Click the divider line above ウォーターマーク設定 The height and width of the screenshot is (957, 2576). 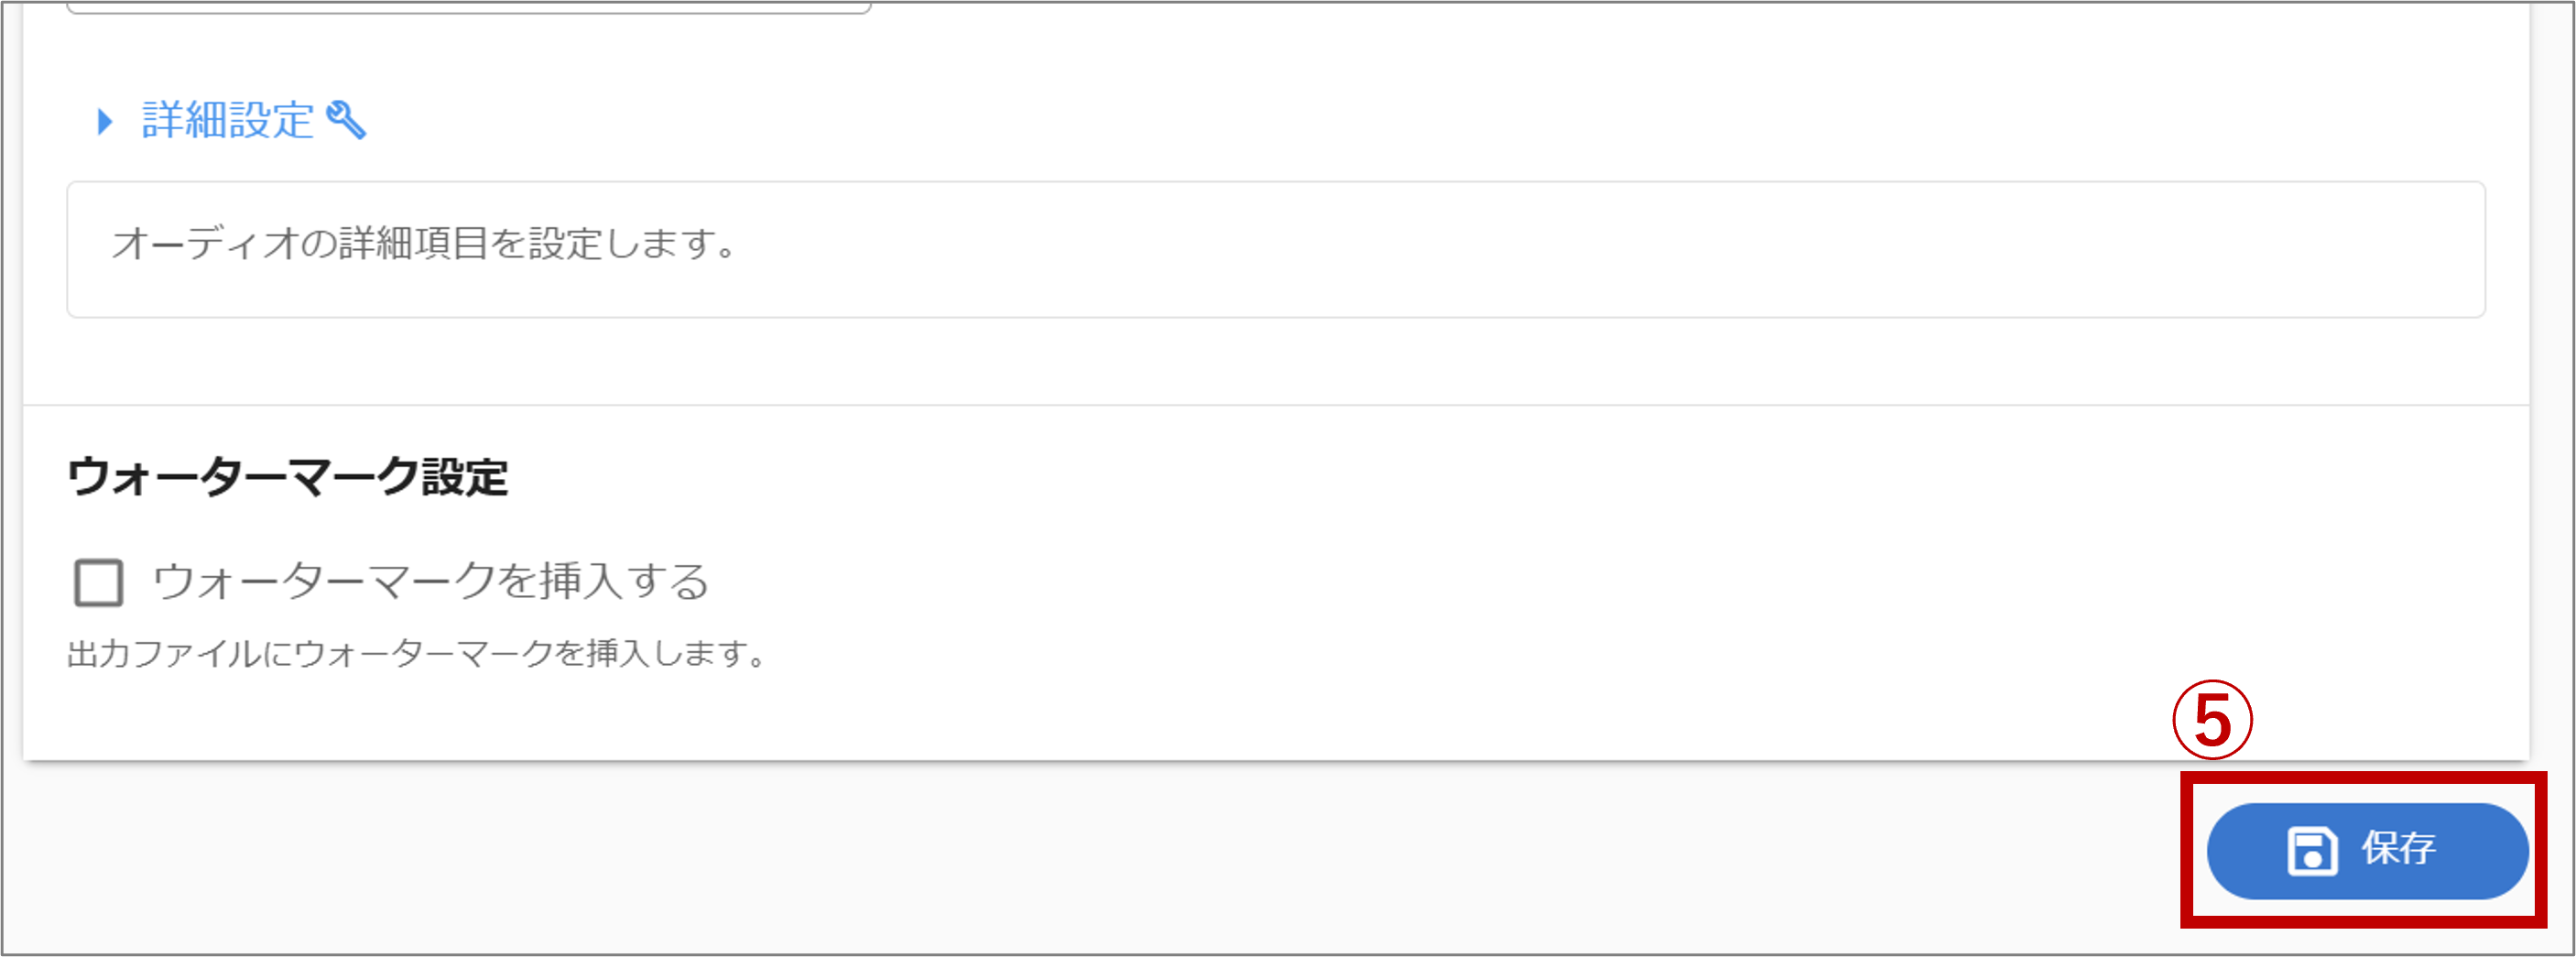[1276, 405]
